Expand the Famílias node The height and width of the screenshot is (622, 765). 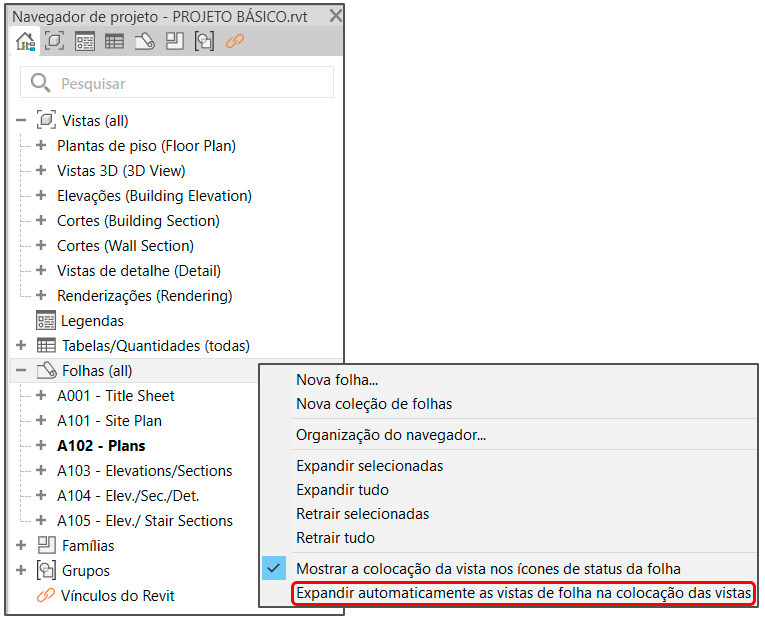coord(21,544)
